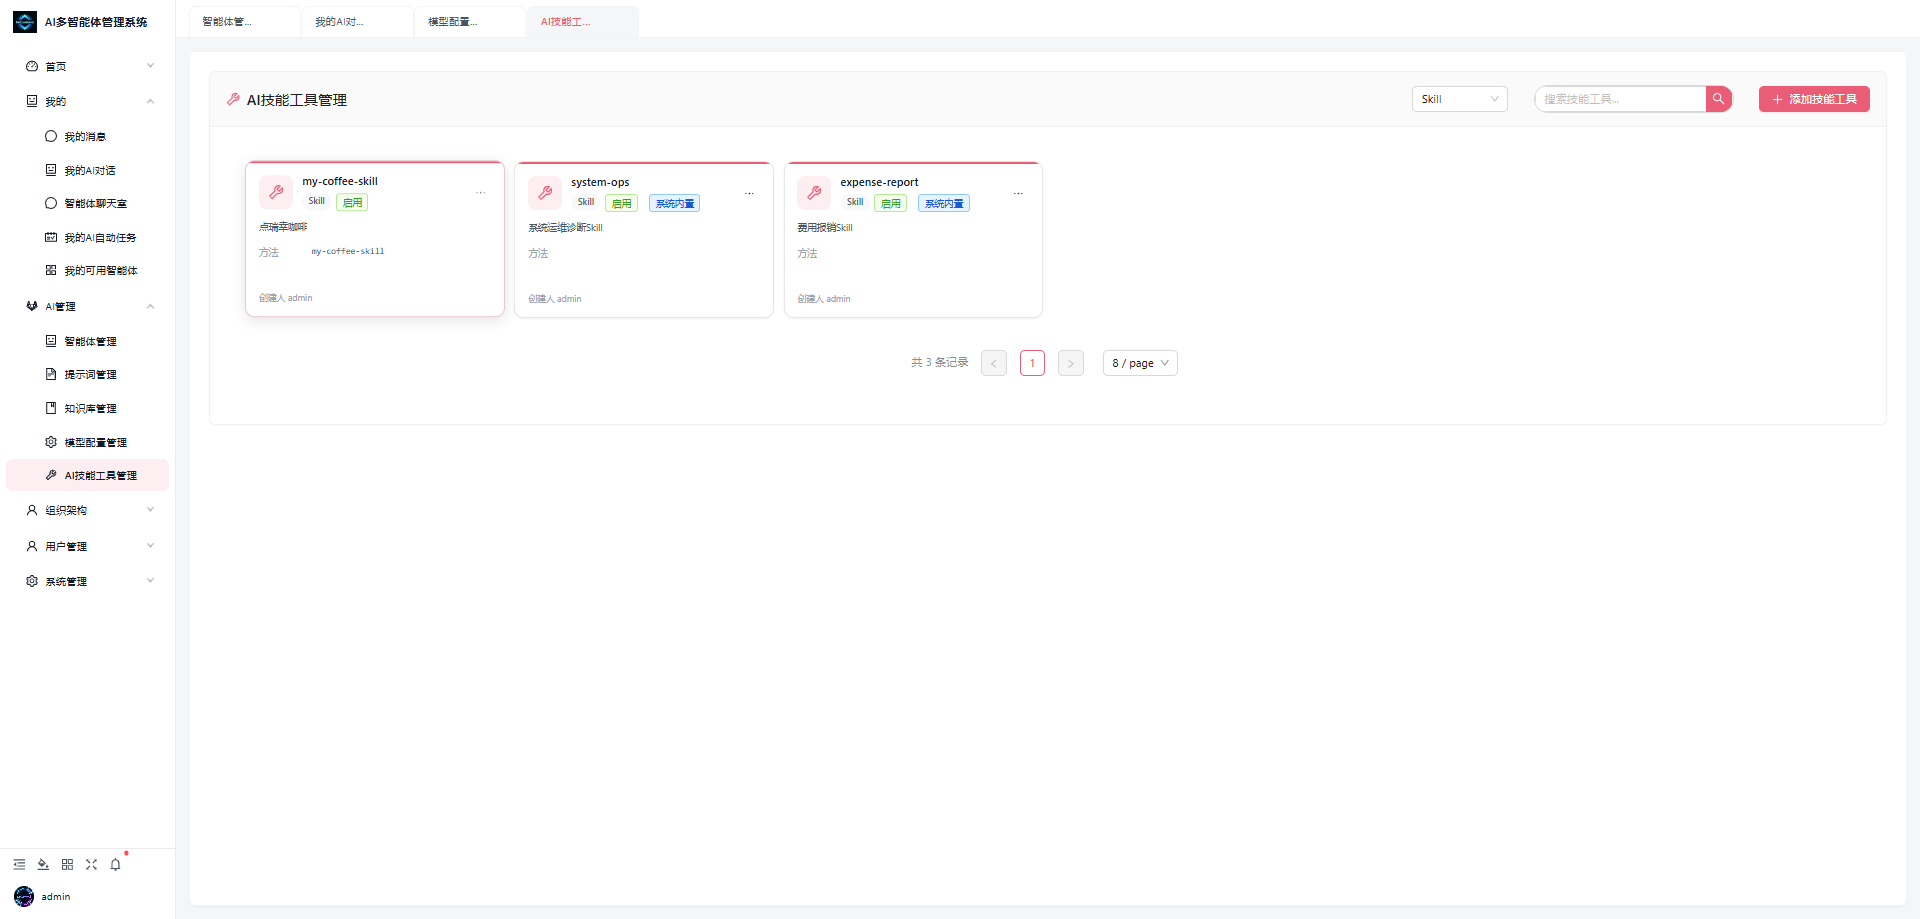The image size is (1920, 919).
Task: Open theme color paint bucket icon
Action: pos(43,864)
